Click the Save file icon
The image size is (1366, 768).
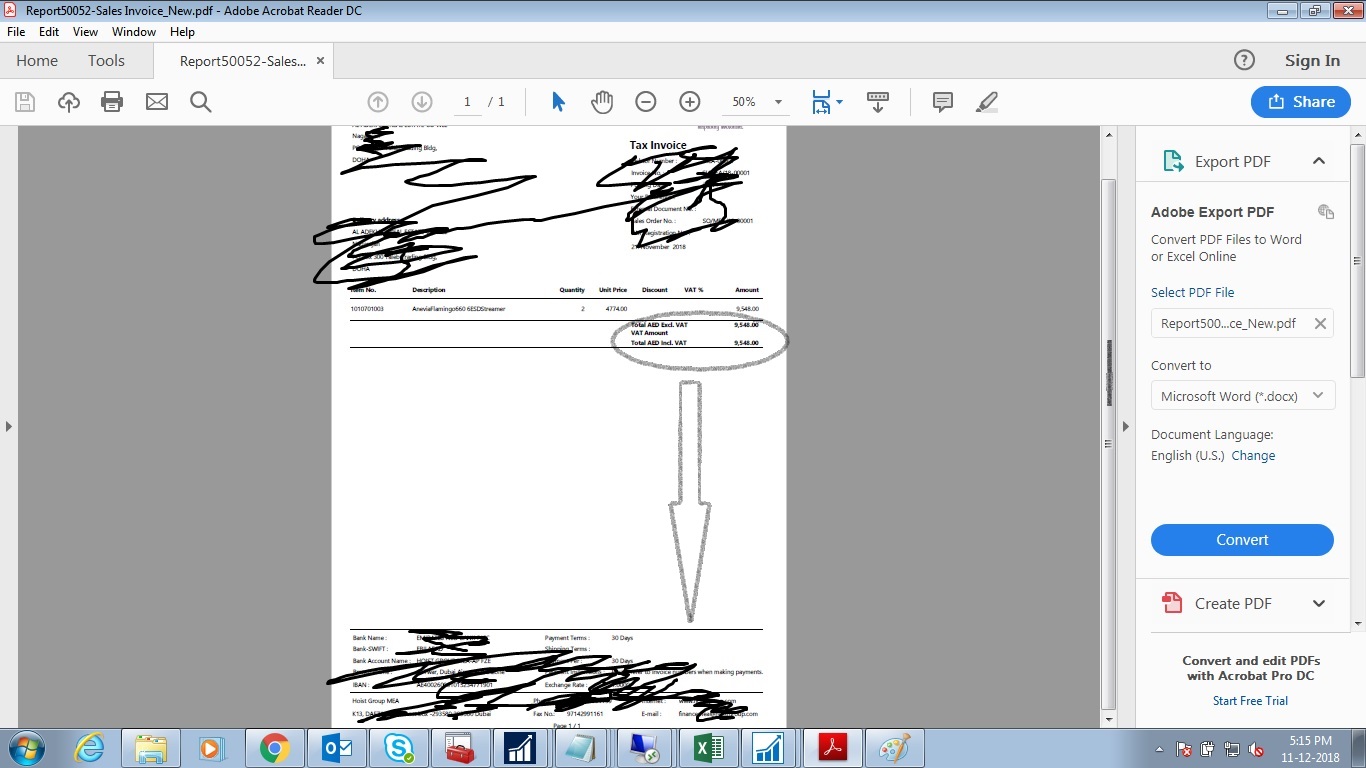coord(25,102)
